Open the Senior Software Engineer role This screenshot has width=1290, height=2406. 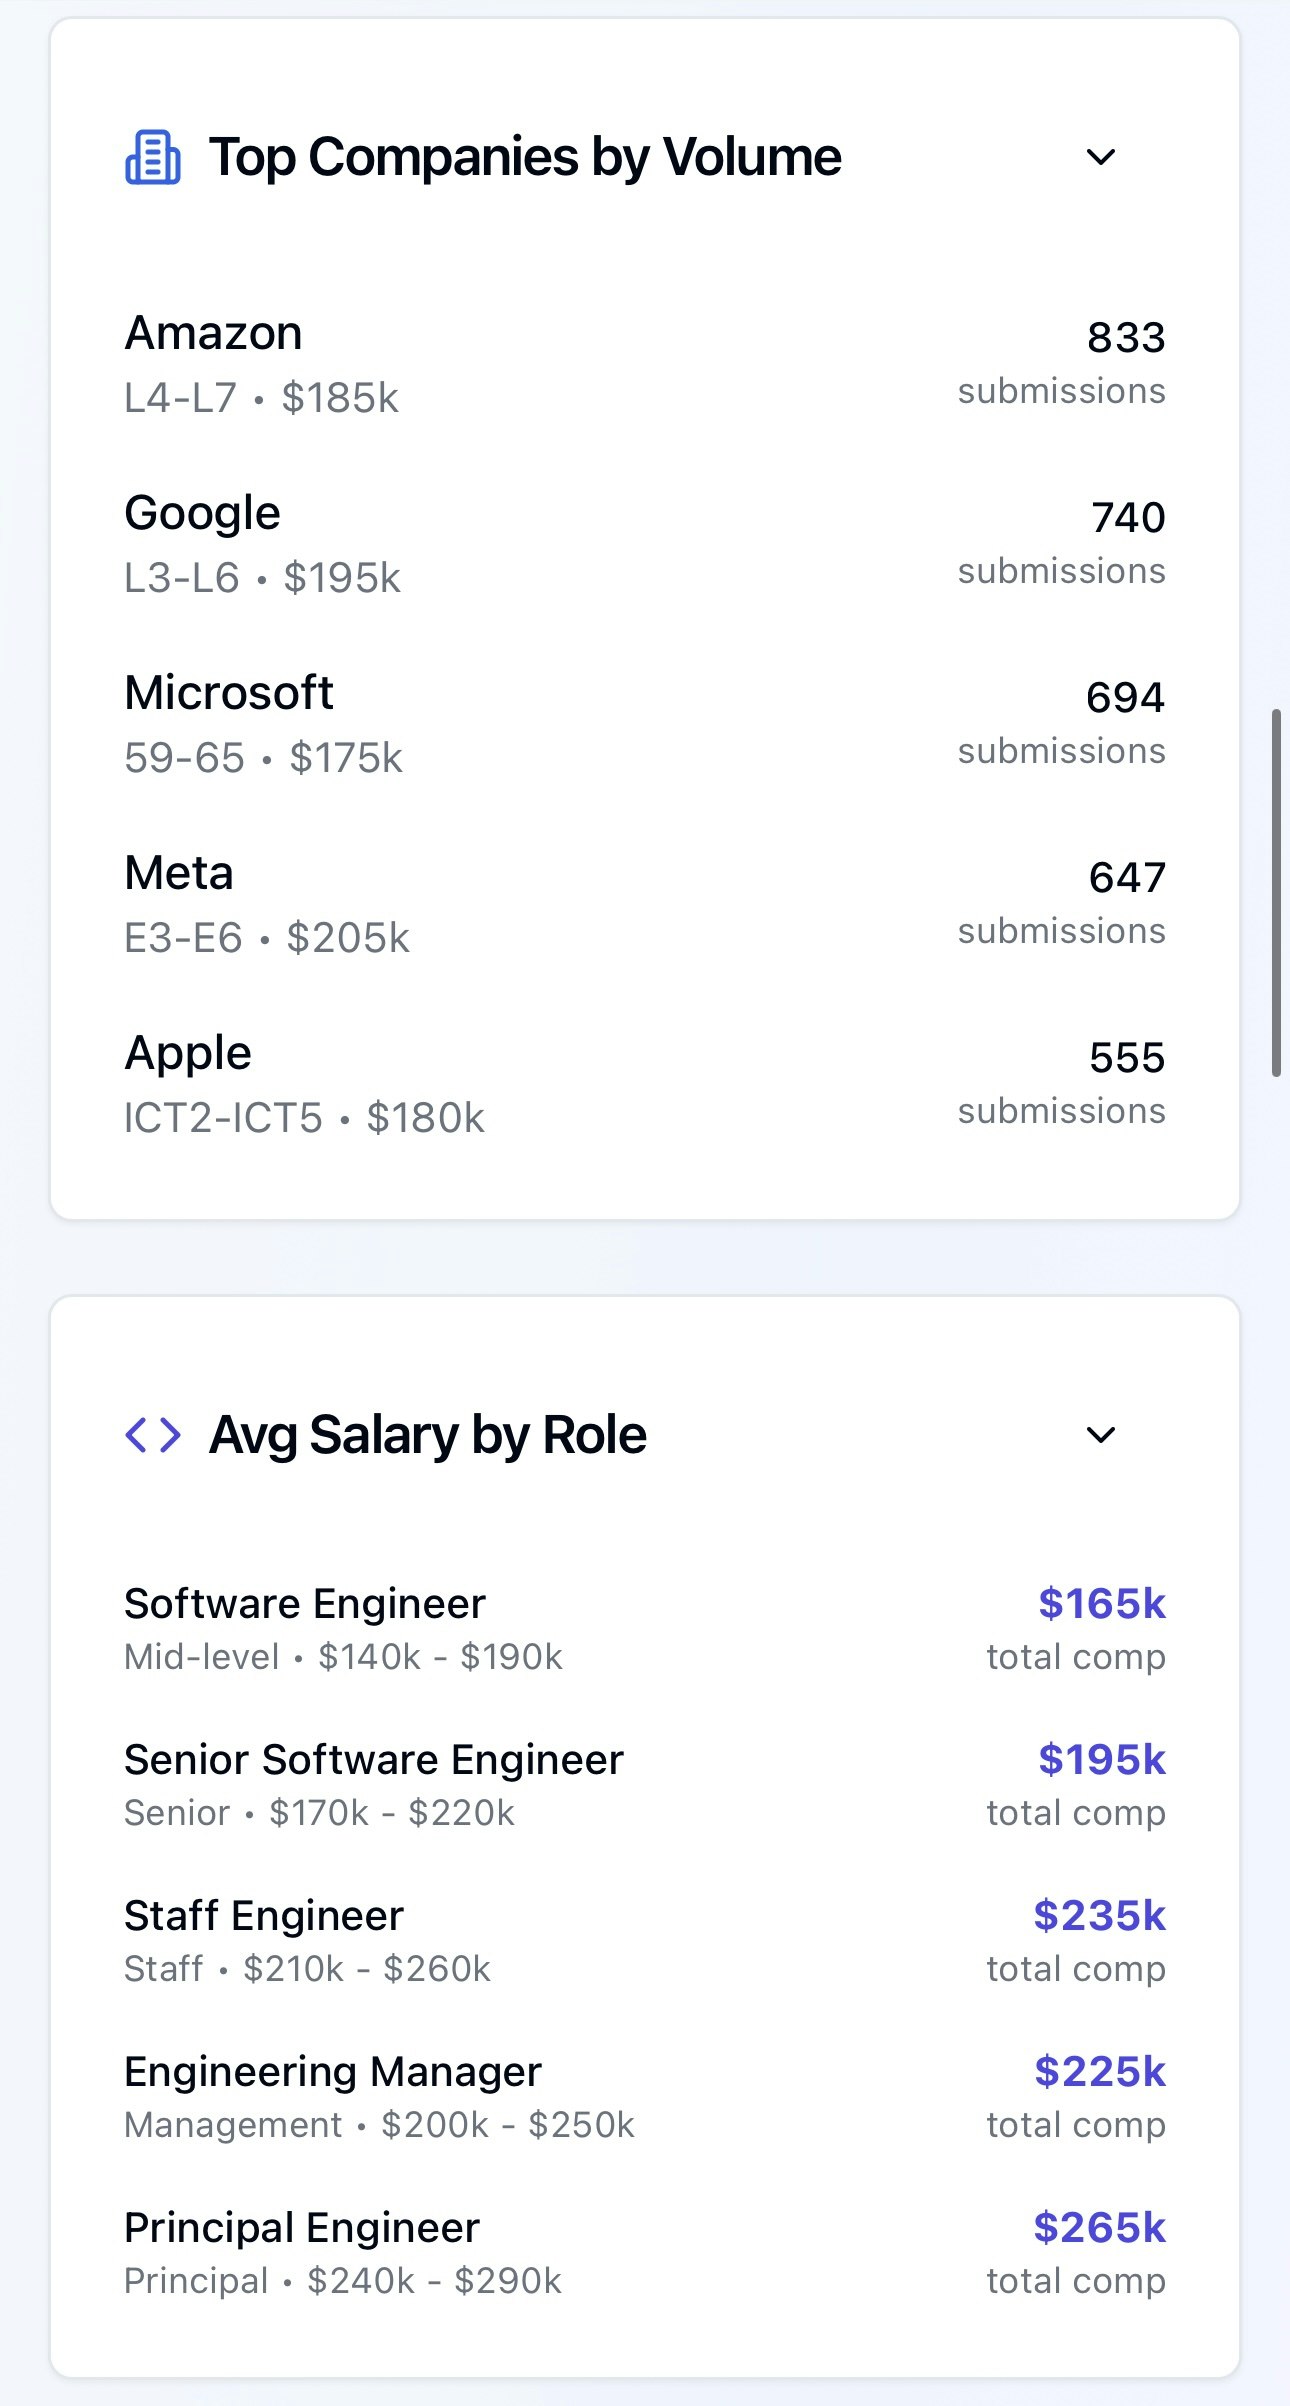645,1784
